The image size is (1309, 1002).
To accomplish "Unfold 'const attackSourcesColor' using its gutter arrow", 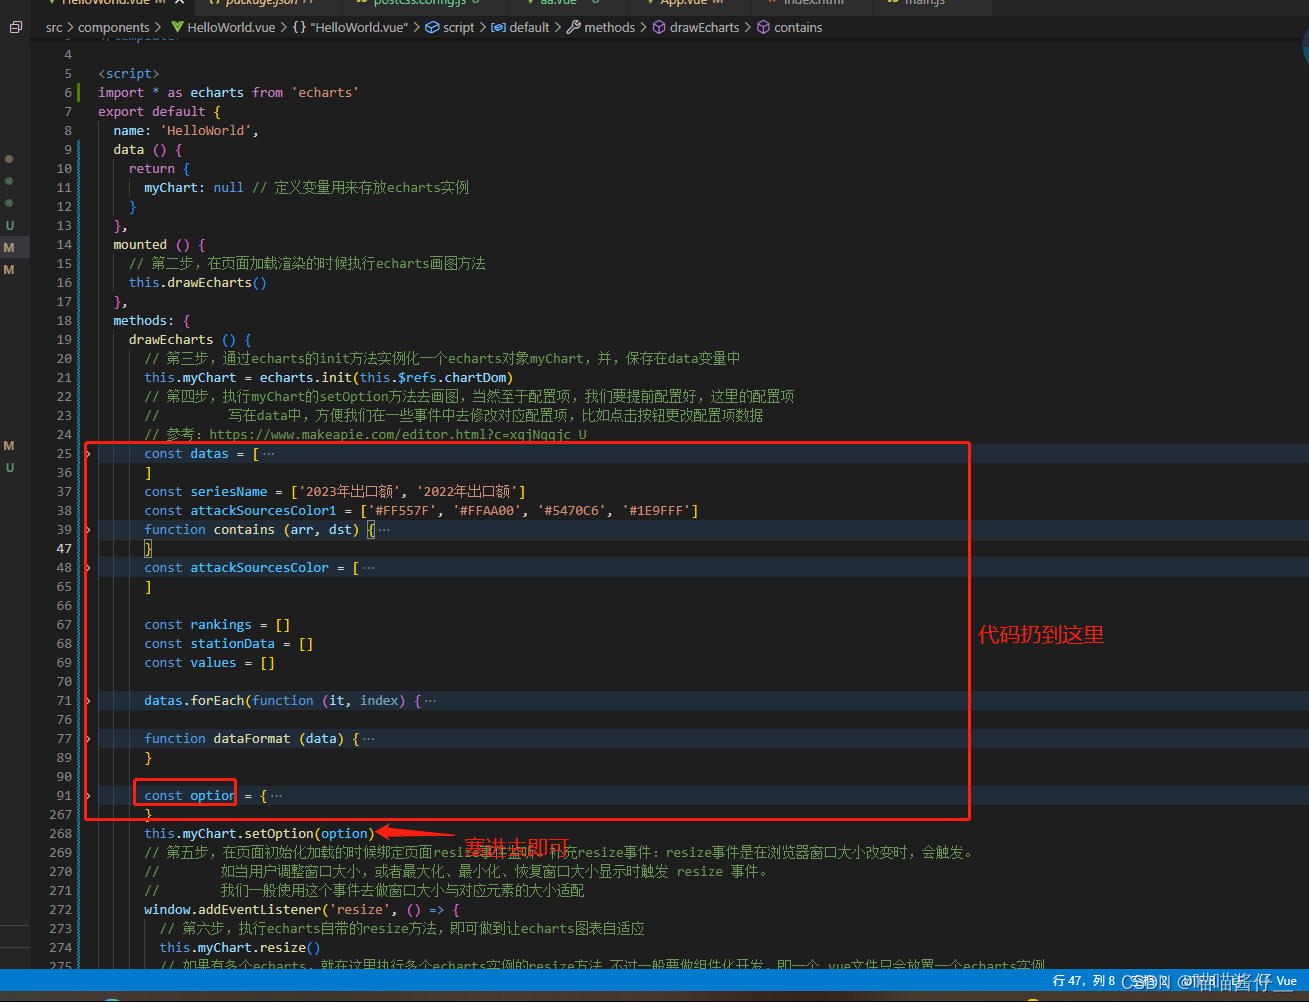I will pyautogui.click(x=88, y=568).
